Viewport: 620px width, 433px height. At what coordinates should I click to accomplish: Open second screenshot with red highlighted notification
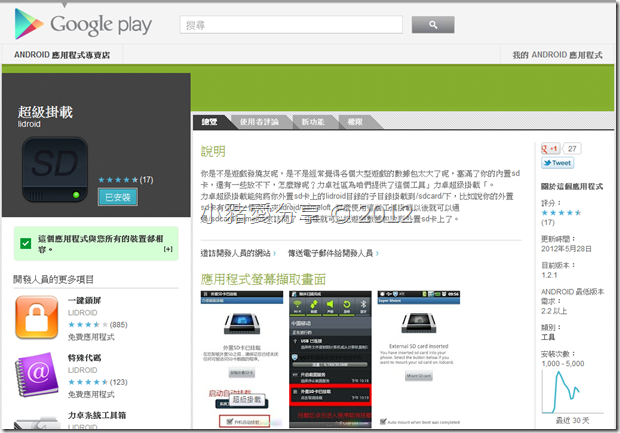[331, 359]
